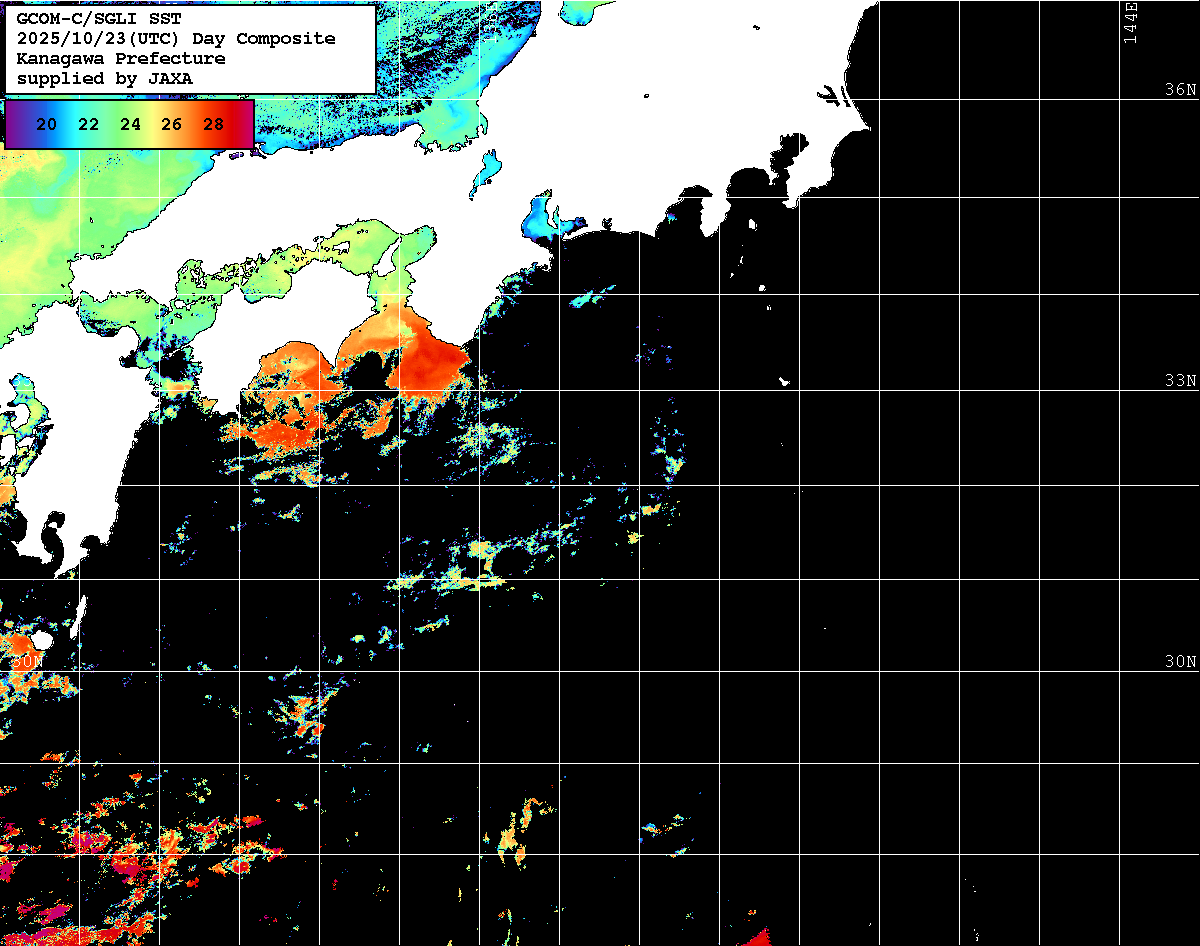Screen dimensions: 1200x946
Task: Click the 33N latitude label
Action: tap(1180, 381)
